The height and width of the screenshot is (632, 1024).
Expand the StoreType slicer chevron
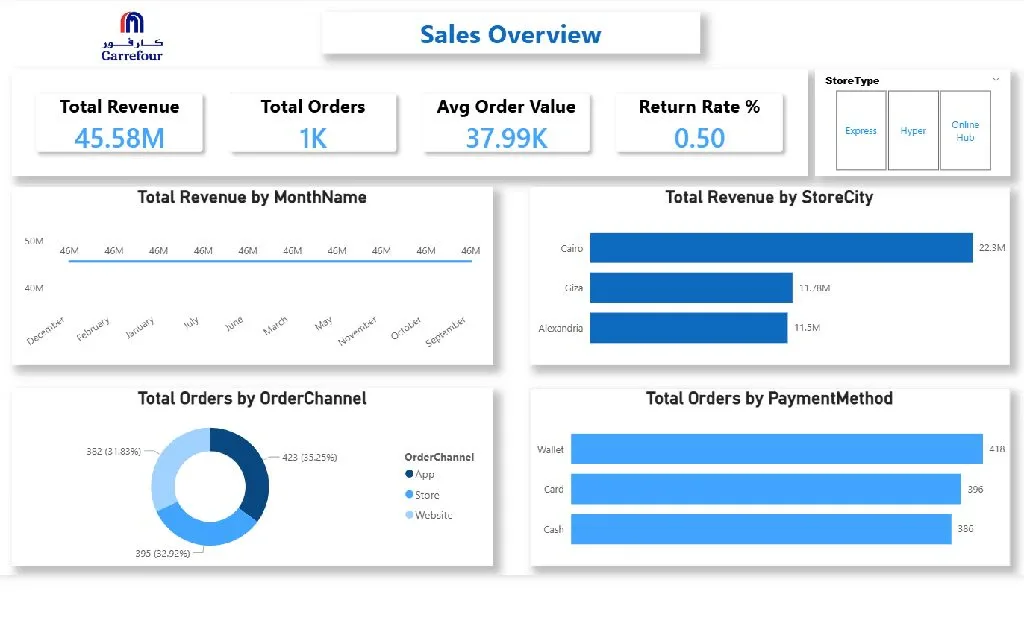pos(996,80)
